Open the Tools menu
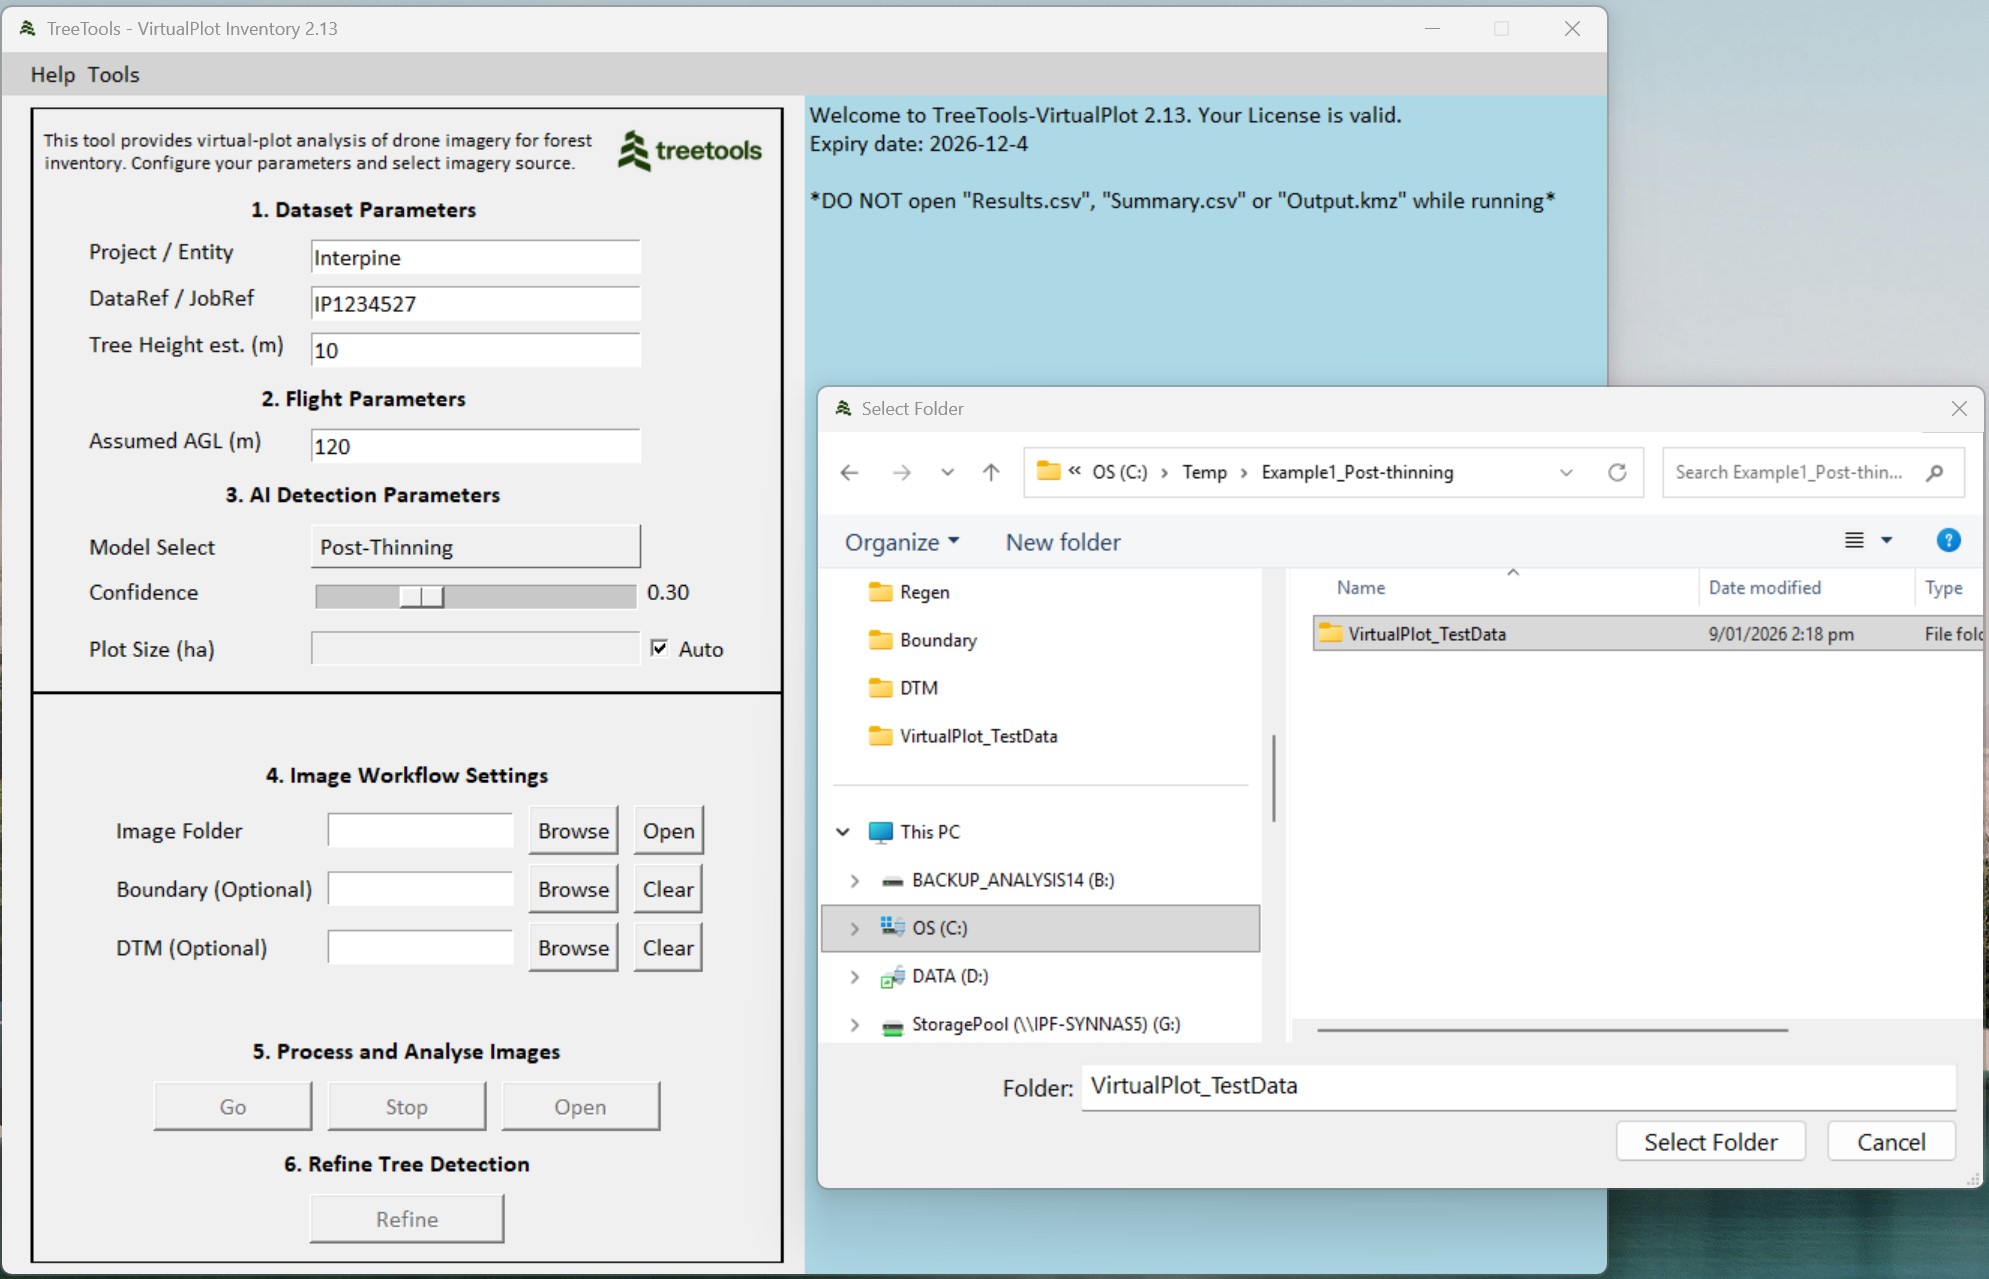 (x=113, y=75)
